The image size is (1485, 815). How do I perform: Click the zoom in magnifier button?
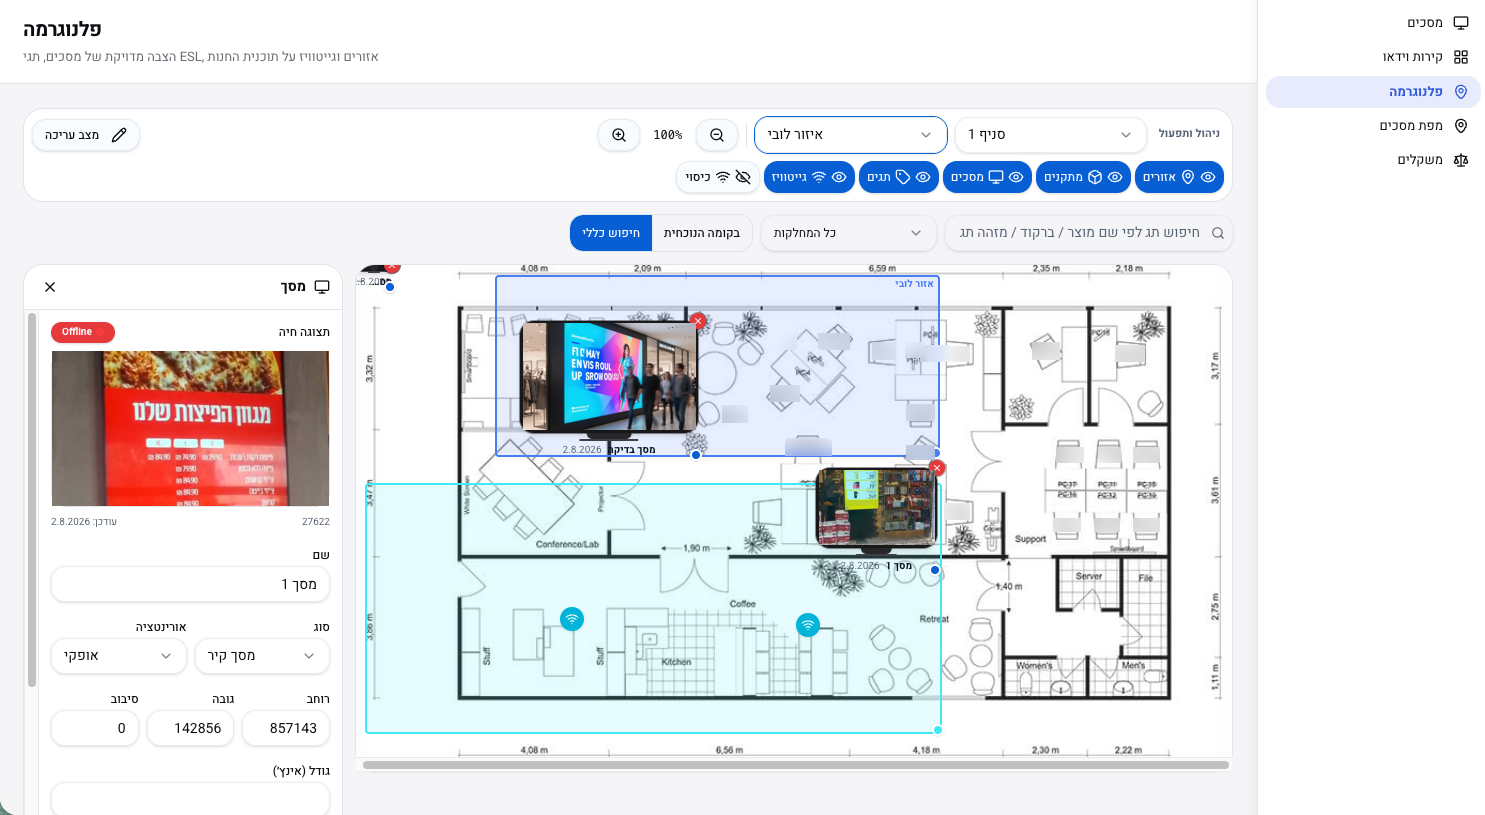(x=619, y=135)
